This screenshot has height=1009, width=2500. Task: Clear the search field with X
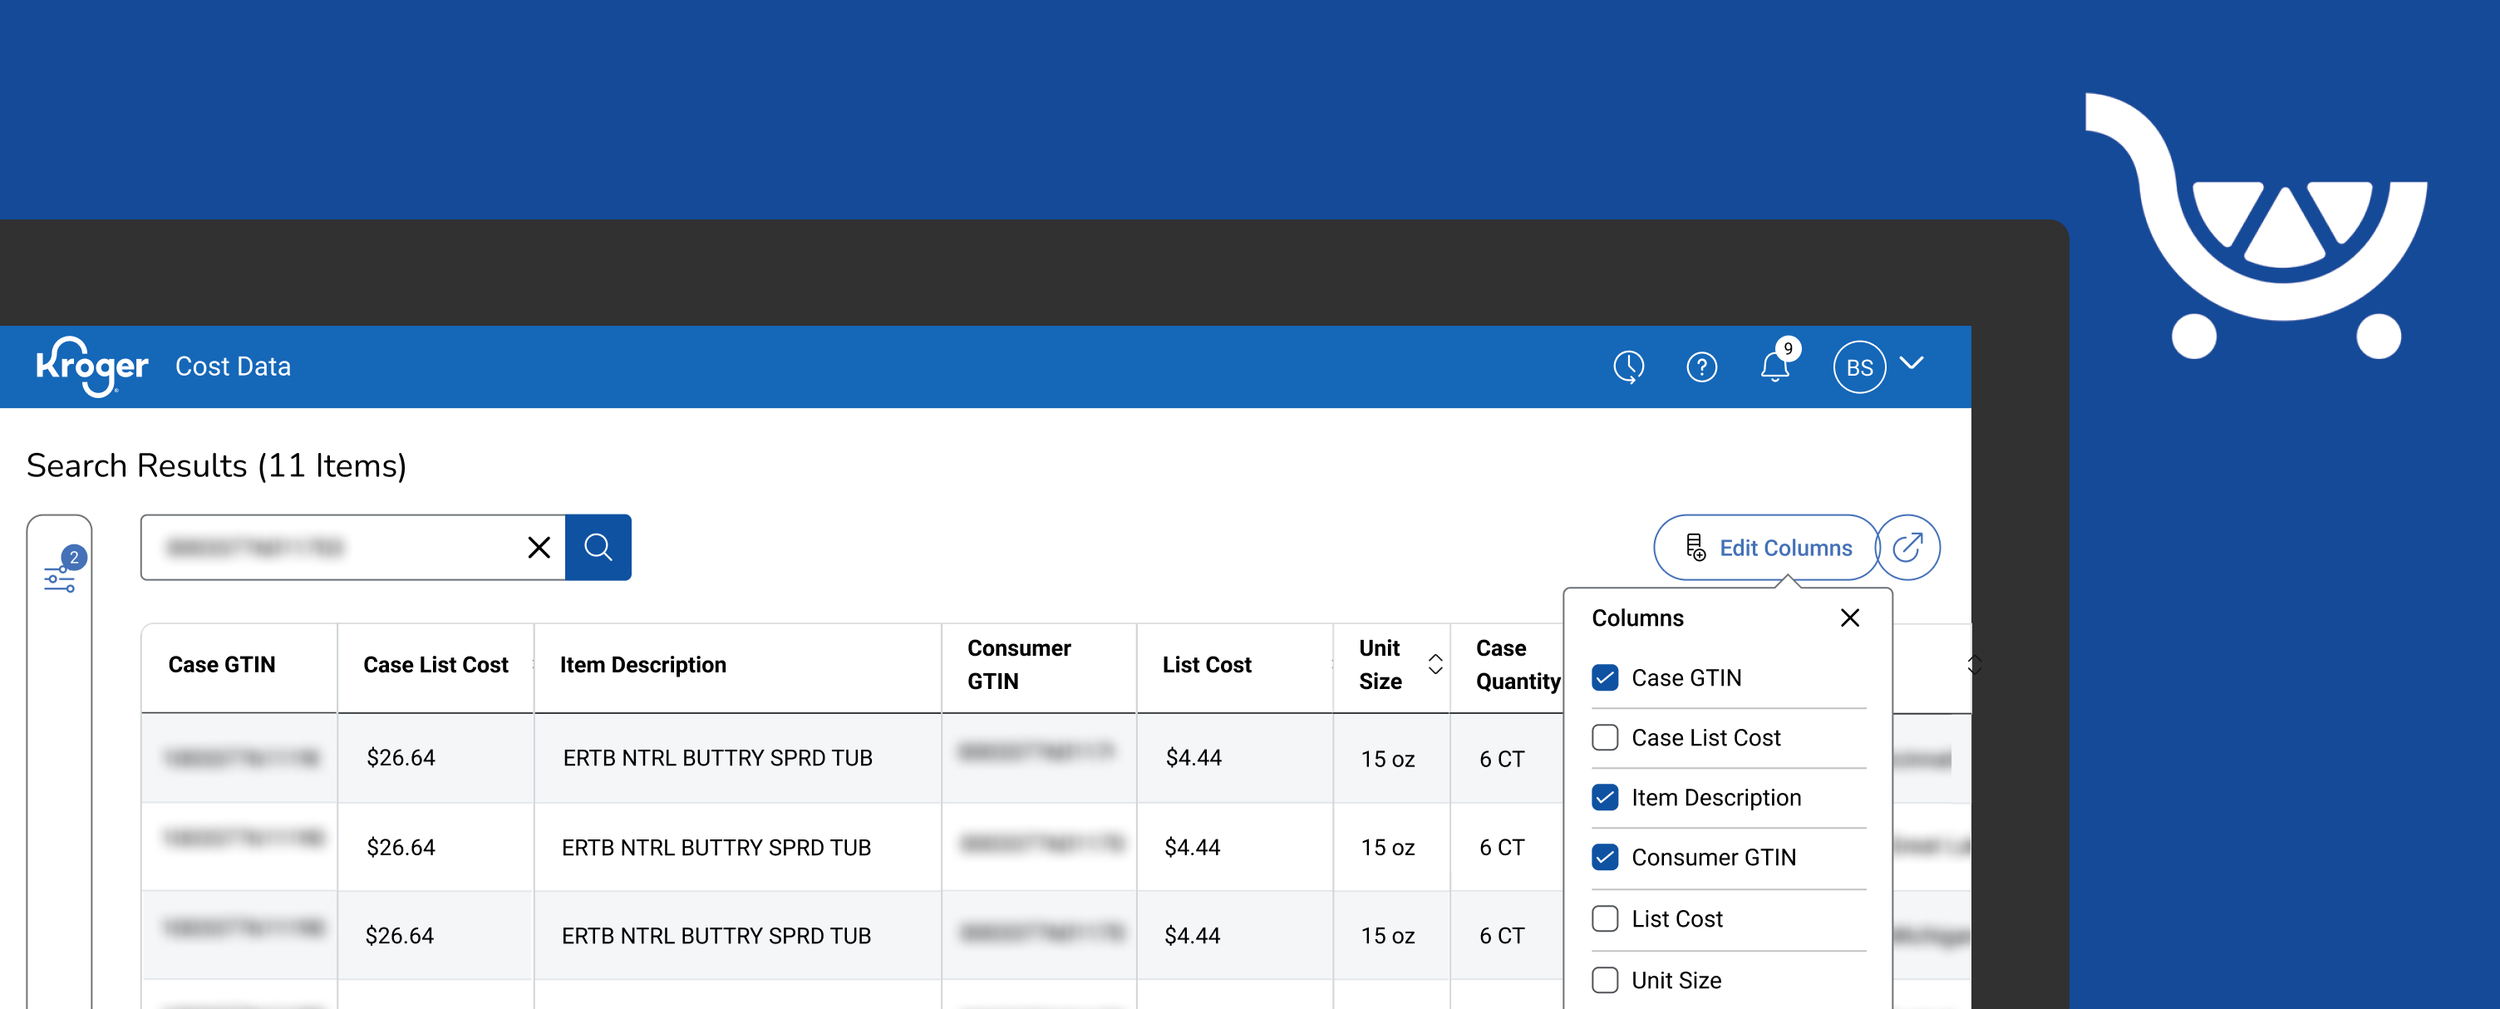(539, 547)
